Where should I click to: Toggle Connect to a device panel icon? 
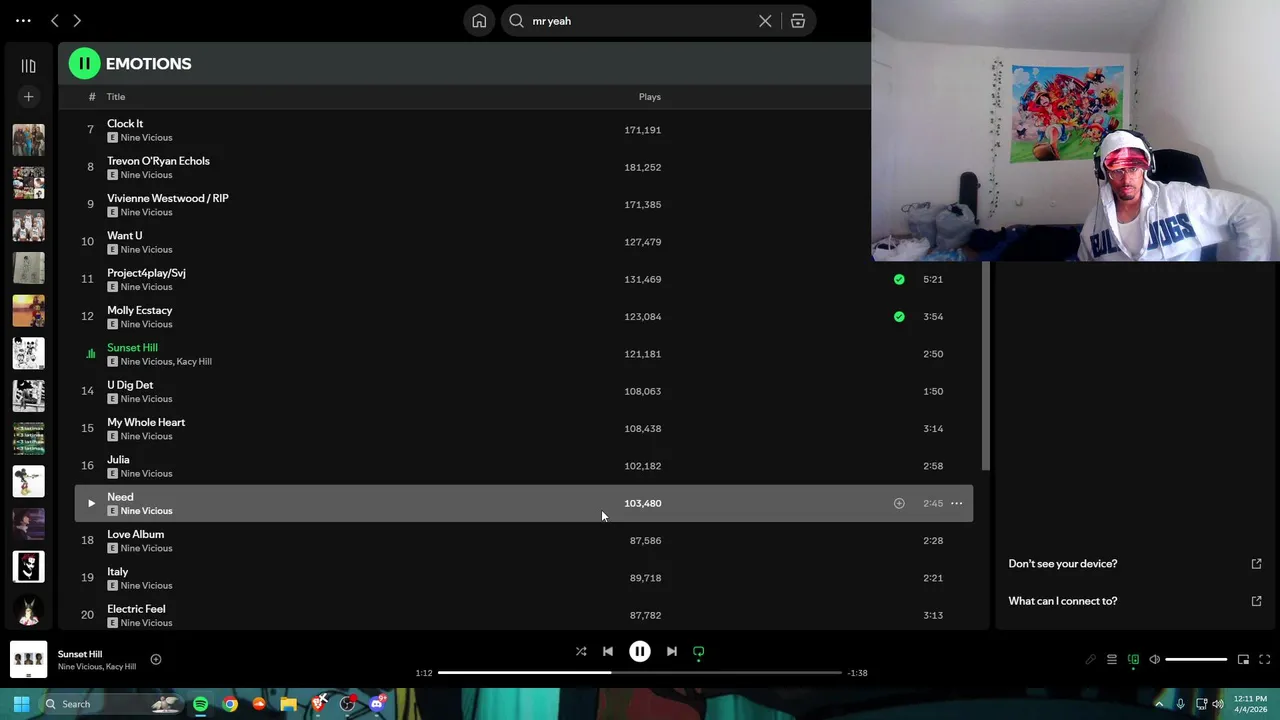[1133, 660]
